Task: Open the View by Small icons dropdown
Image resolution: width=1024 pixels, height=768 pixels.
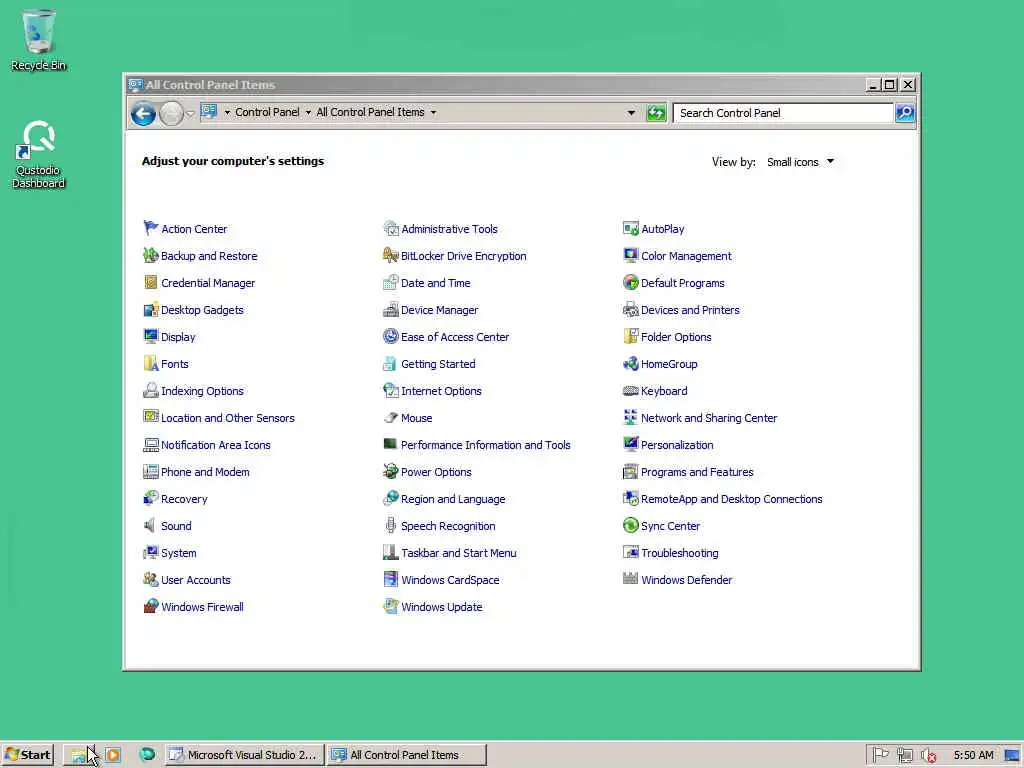Action: (x=801, y=161)
